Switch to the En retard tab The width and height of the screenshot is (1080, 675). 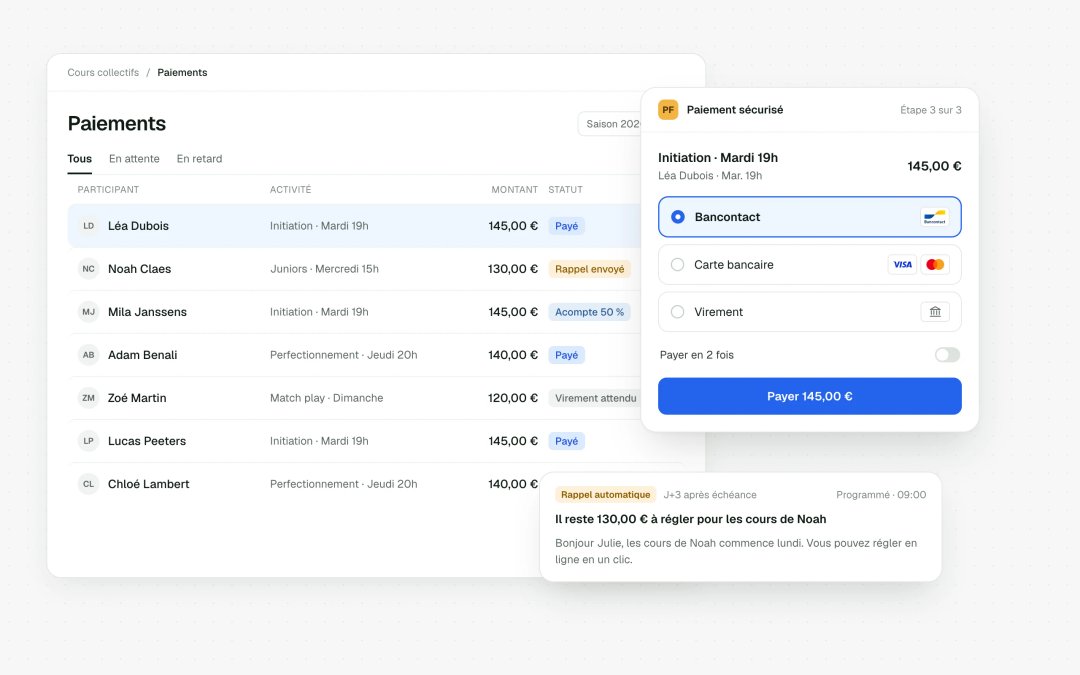[x=200, y=159]
